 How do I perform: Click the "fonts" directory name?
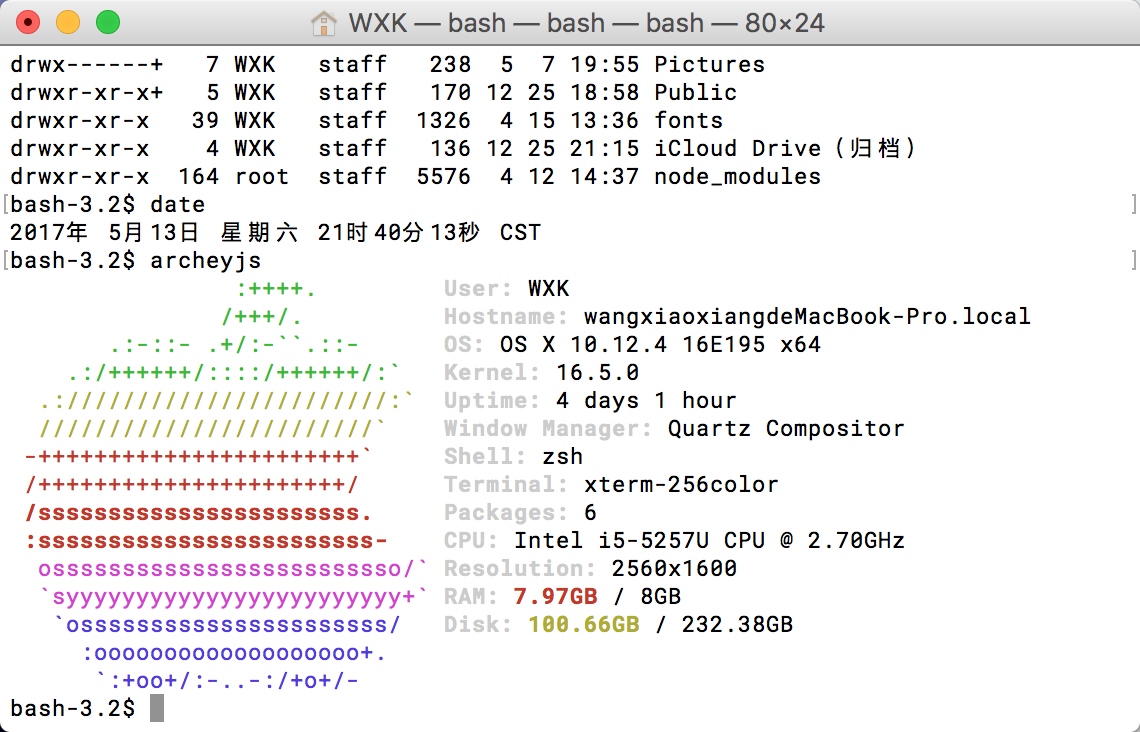point(688,121)
